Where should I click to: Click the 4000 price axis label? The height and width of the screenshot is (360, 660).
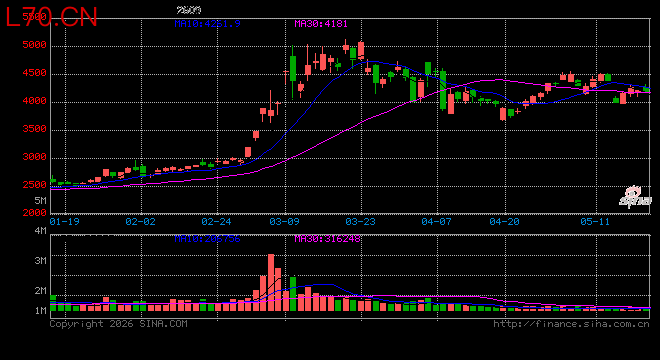click(35, 101)
